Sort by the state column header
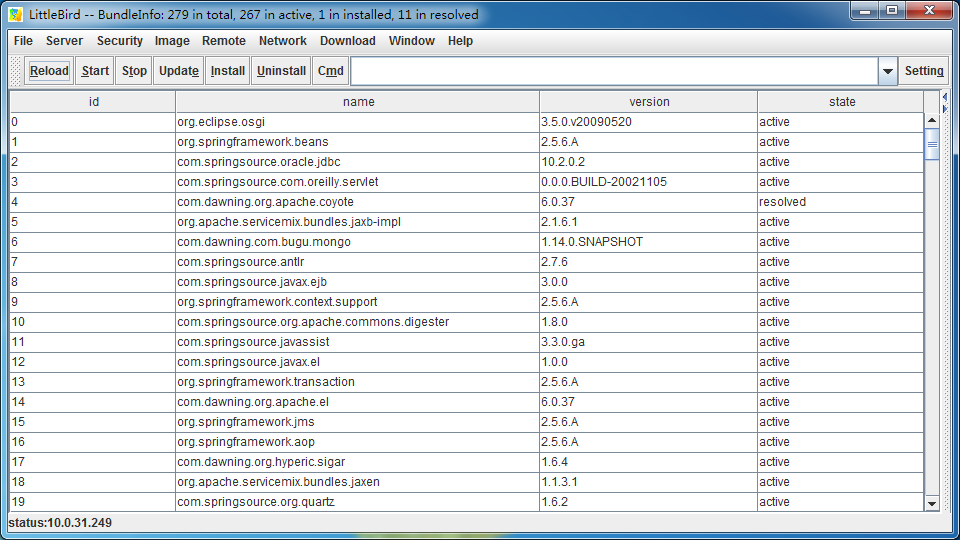 coord(841,102)
